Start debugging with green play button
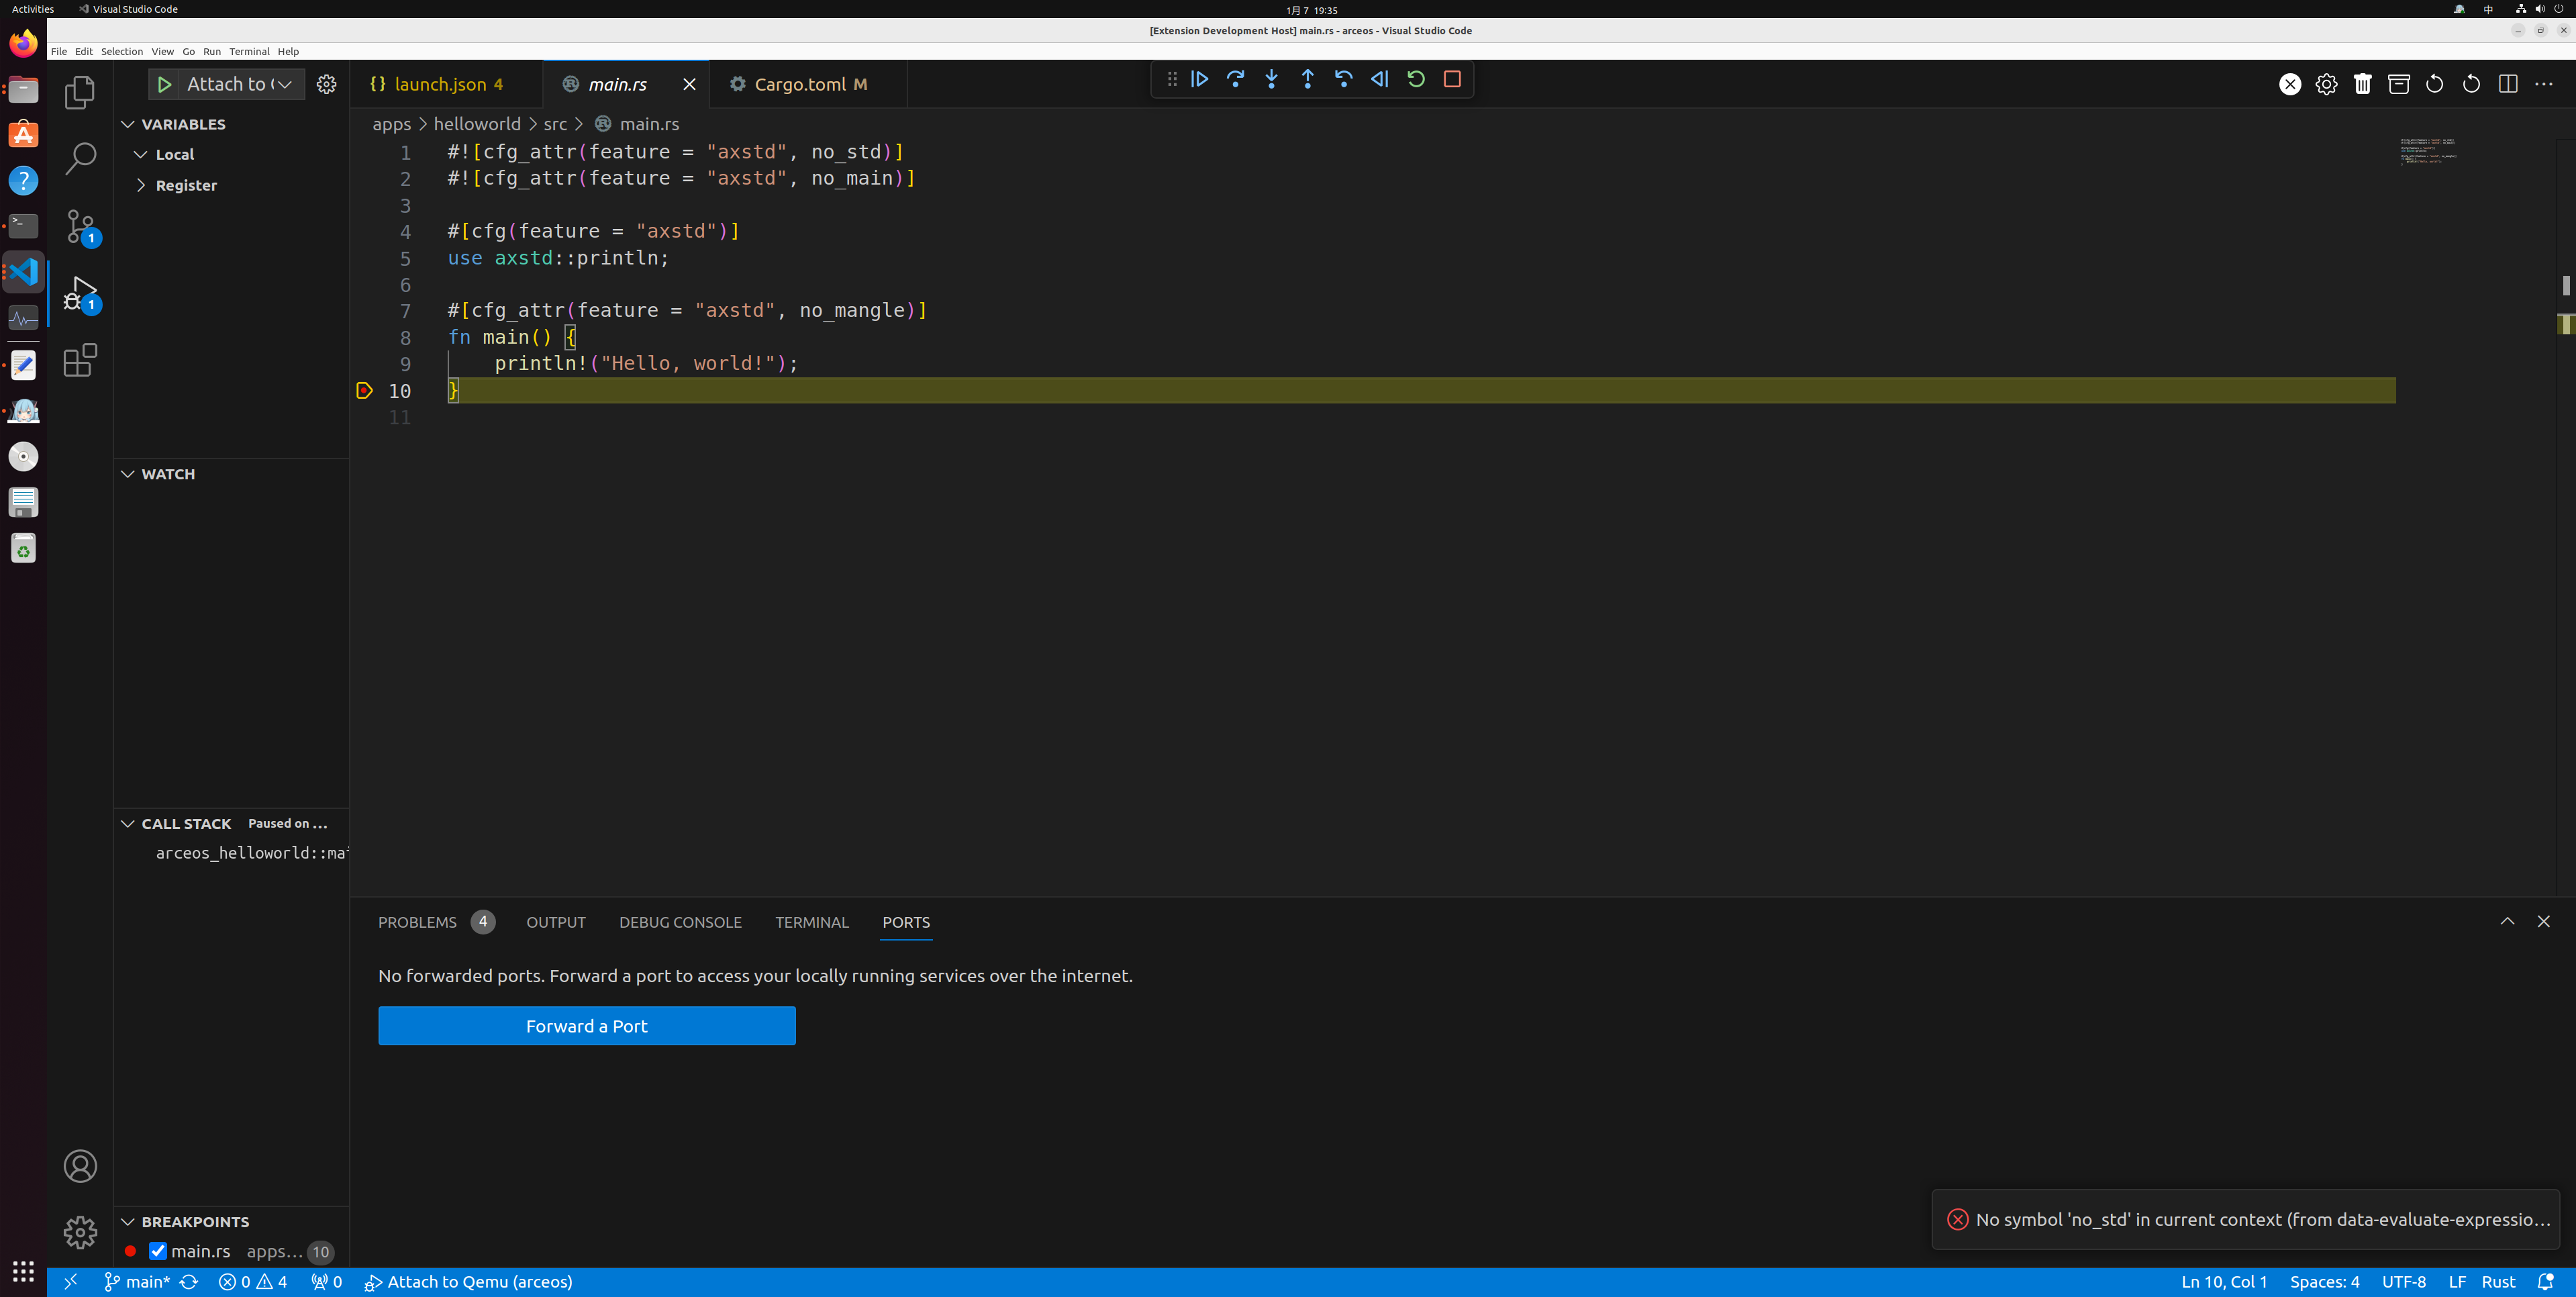 coord(165,84)
